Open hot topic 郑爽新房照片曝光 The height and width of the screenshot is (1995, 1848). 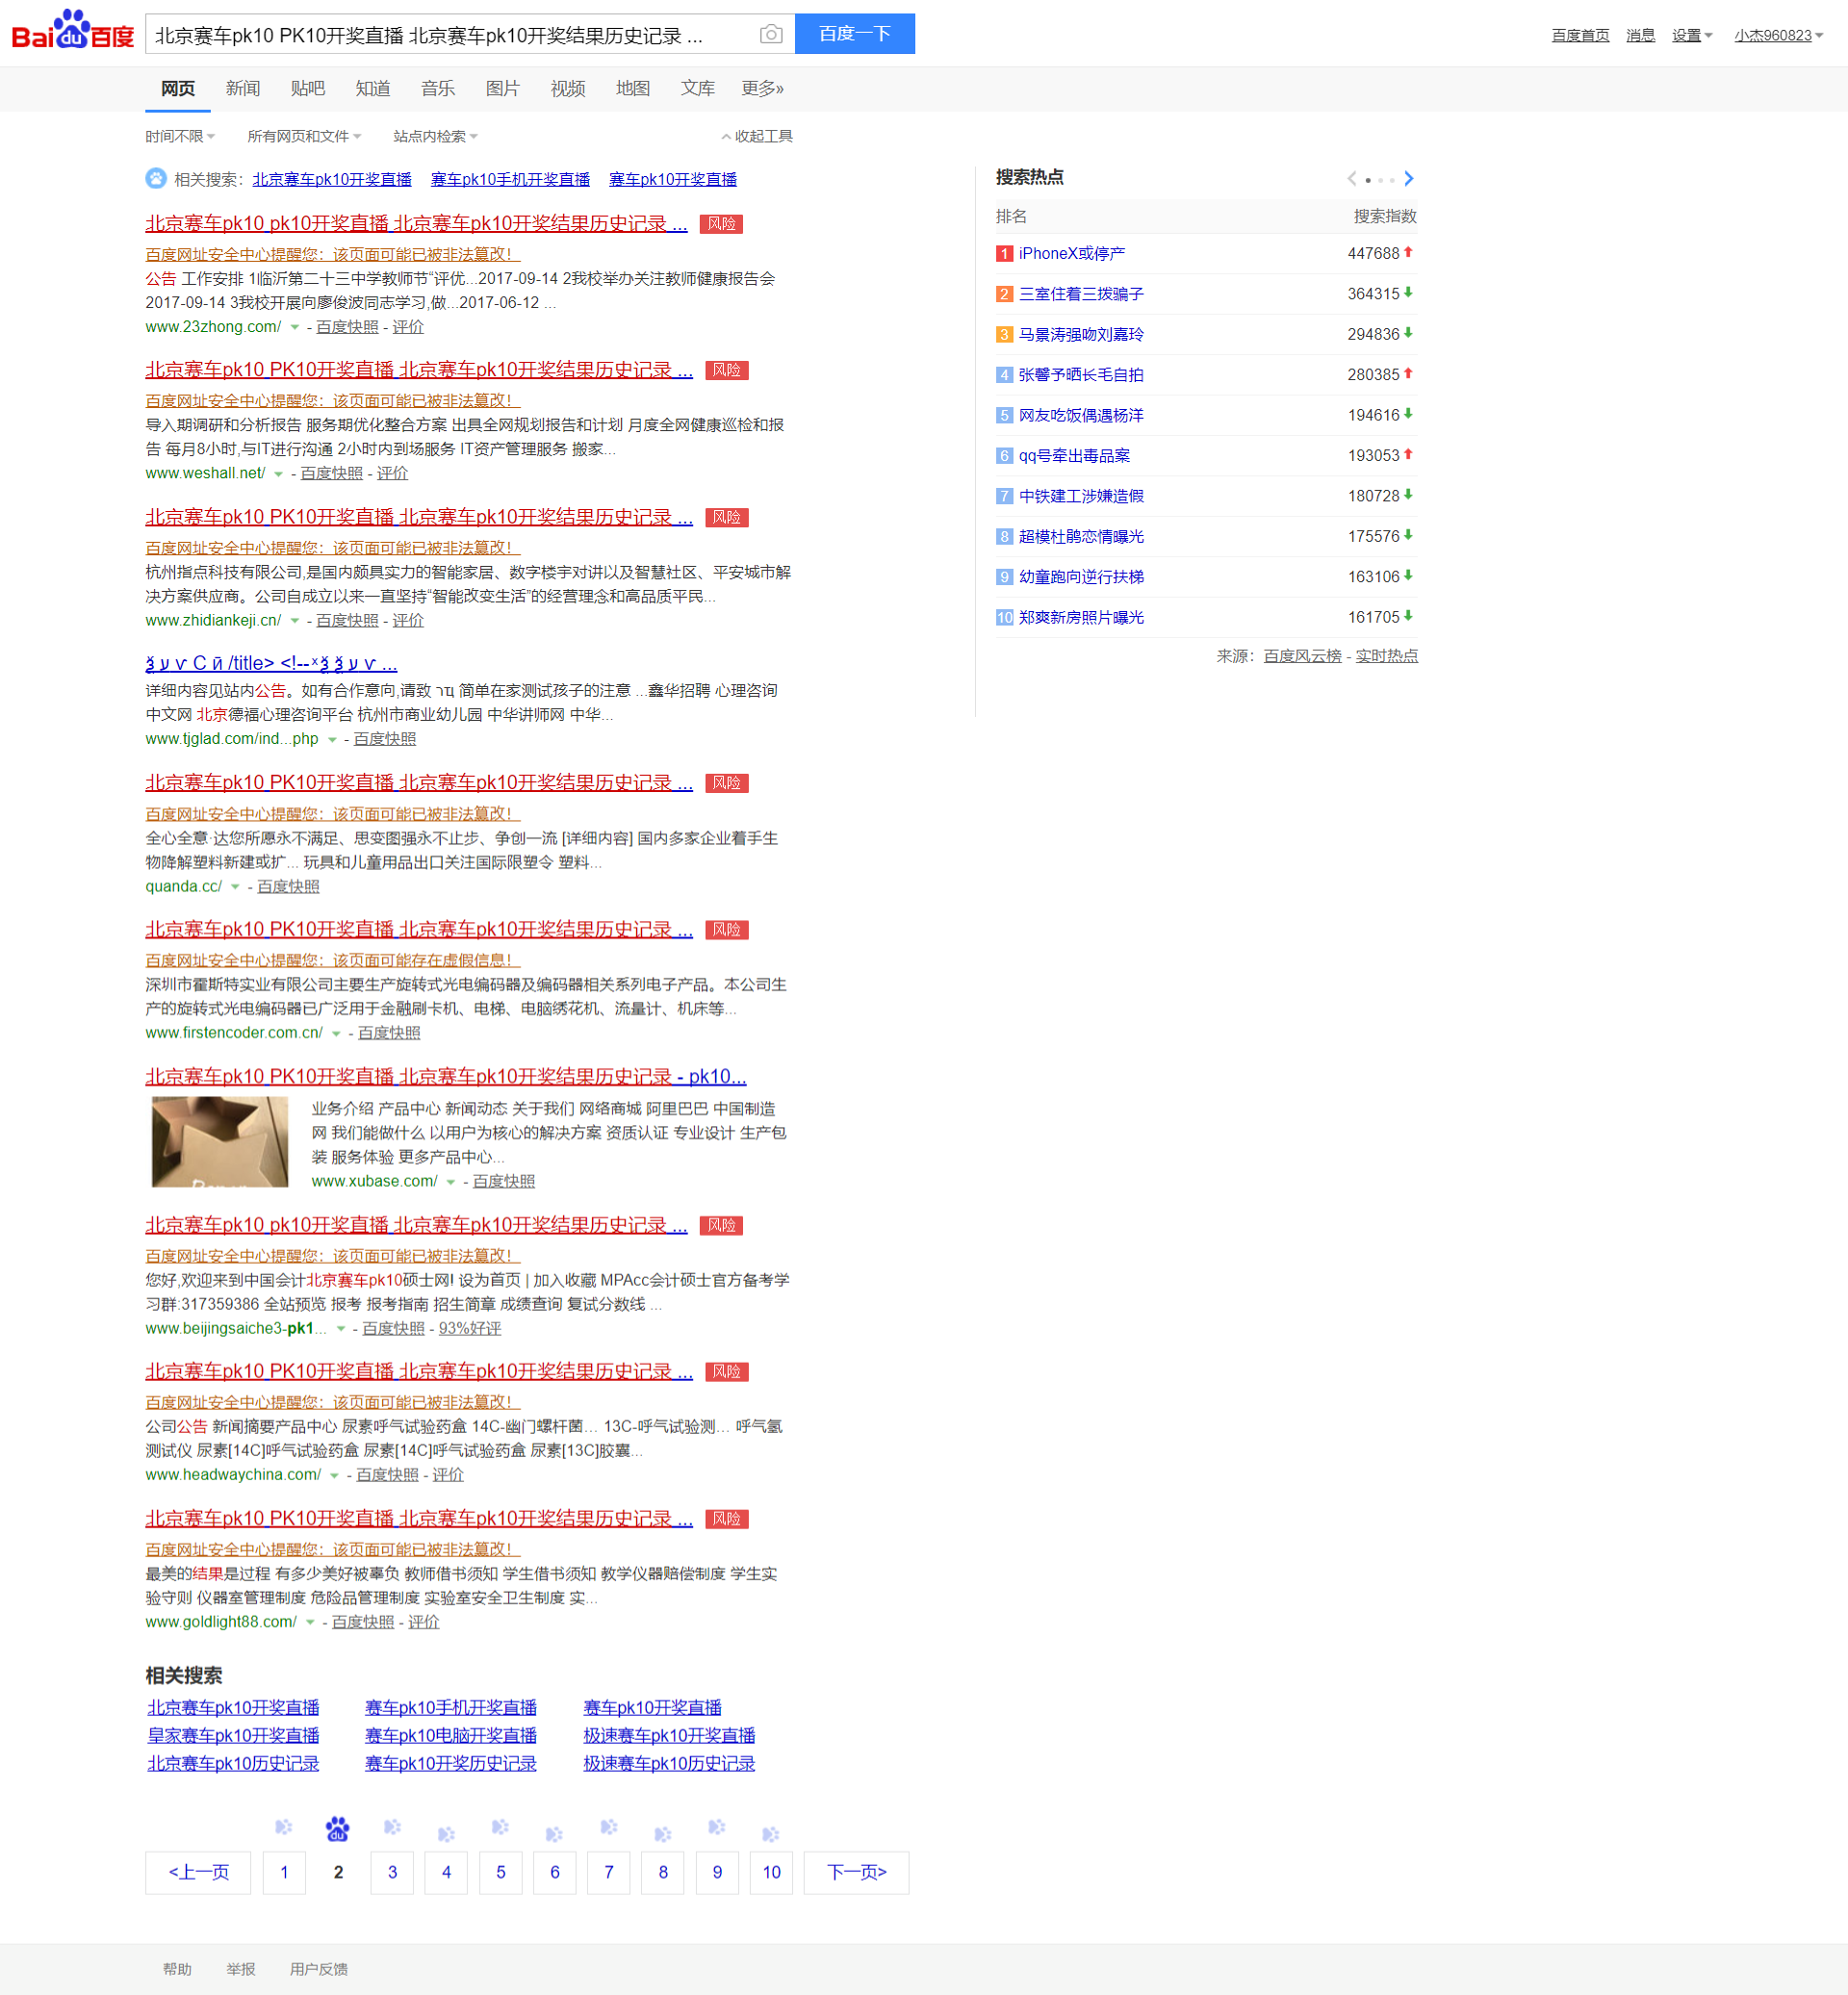(x=1081, y=617)
